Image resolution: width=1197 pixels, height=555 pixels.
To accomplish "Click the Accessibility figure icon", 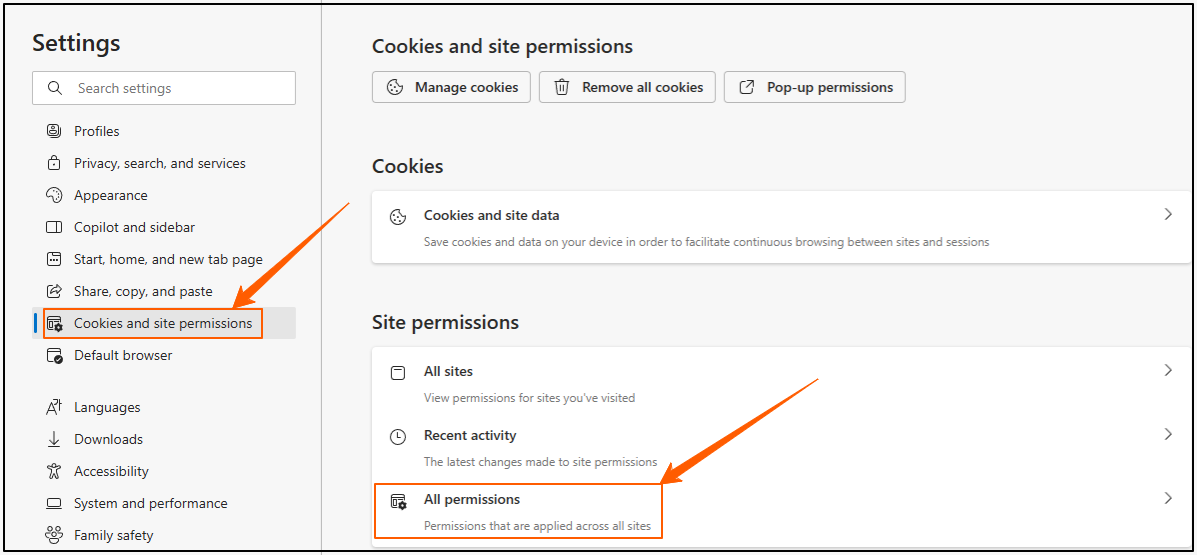I will pyautogui.click(x=53, y=472).
